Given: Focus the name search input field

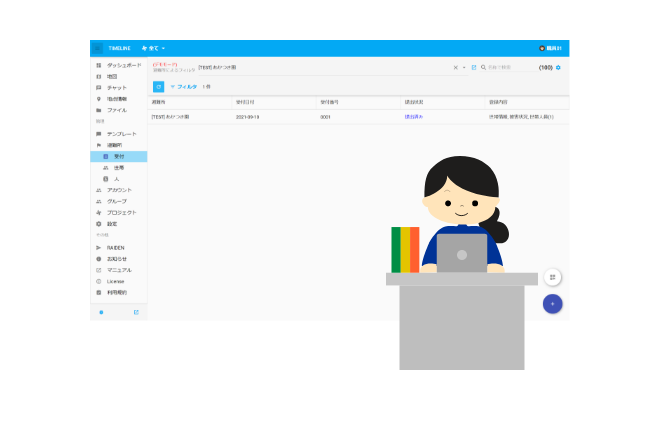Looking at the screenshot, I should point(512,67).
